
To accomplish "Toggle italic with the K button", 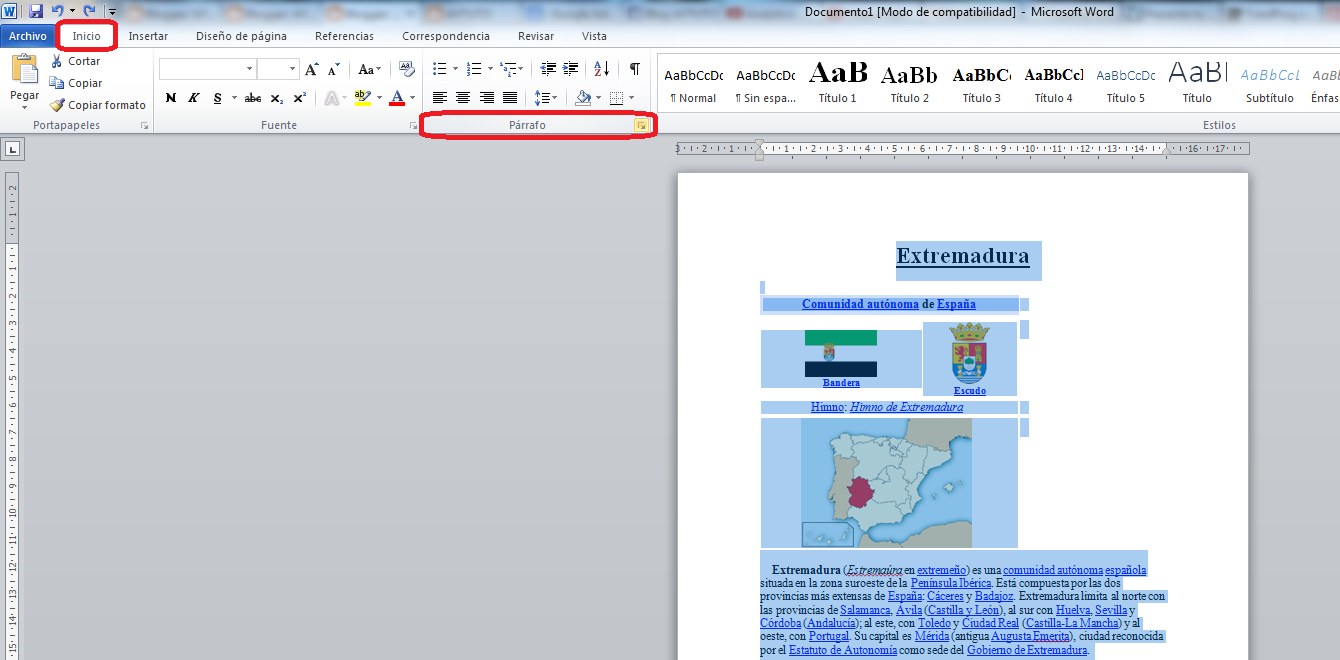I will (x=193, y=98).
